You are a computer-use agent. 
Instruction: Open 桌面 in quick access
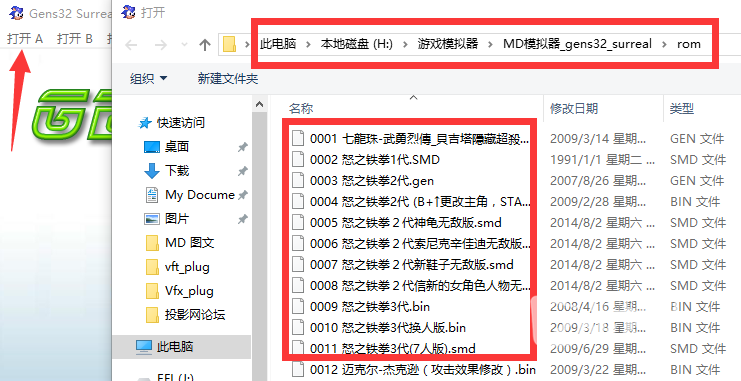click(177, 147)
